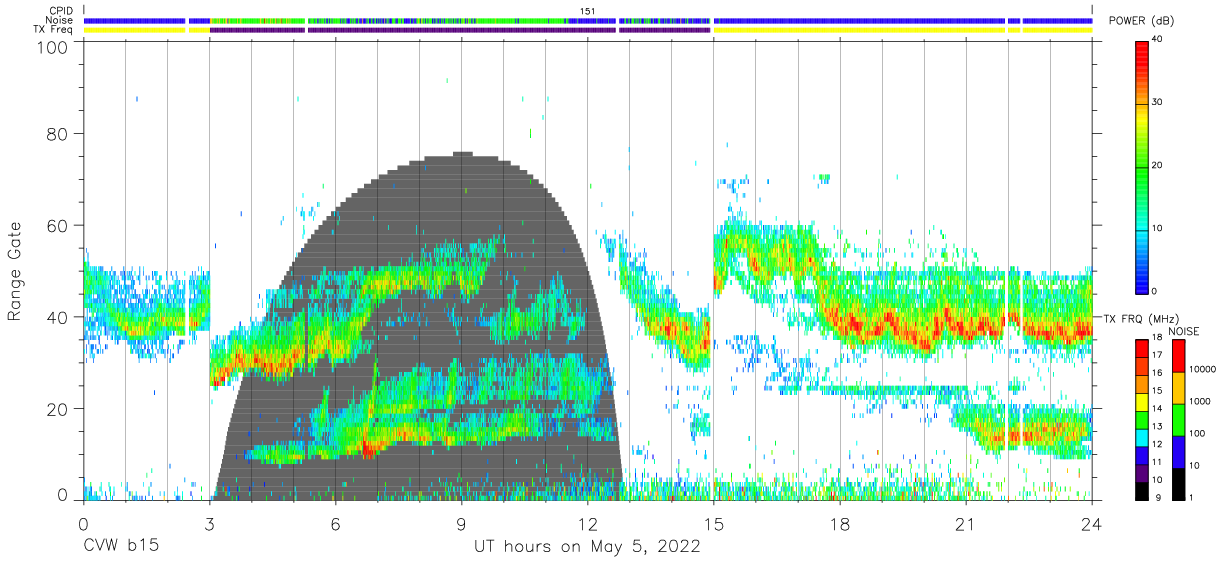Click the green middle of the power colorbar
The height and width of the screenshot is (567, 1228).
coord(1143,166)
